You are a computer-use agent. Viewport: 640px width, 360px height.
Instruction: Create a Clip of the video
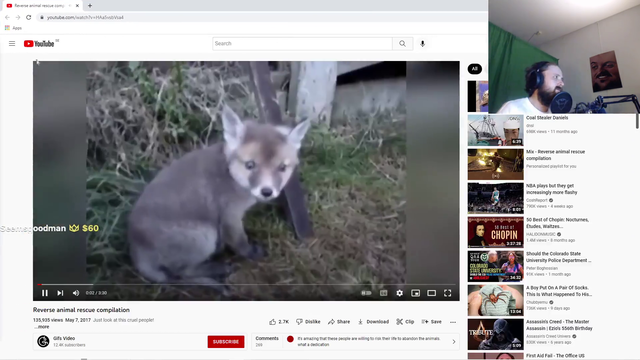click(x=405, y=322)
